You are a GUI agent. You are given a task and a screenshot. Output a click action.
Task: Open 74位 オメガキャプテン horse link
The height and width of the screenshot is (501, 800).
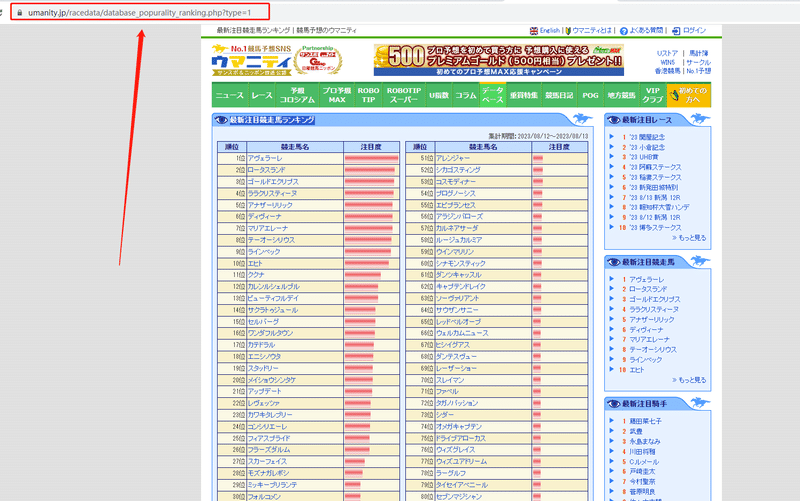pos(459,427)
